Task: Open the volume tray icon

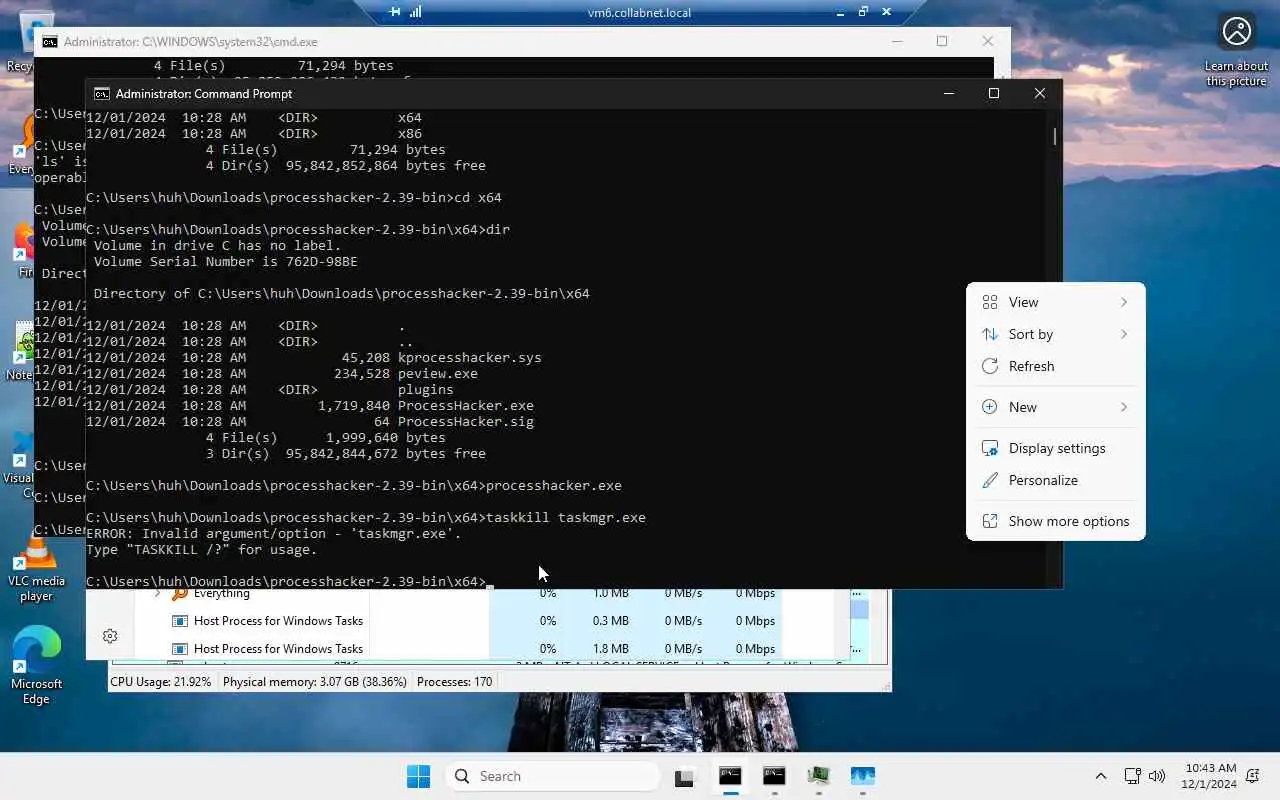Action: click(x=1157, y=776)
